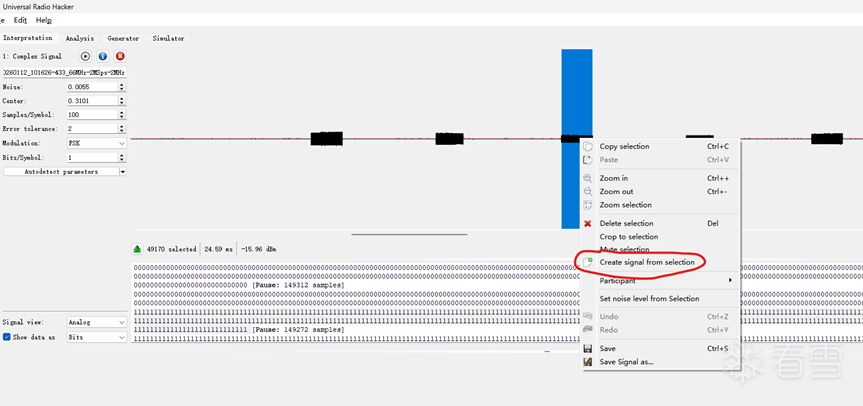
Task: Play the Complex Signal recording
Action: [x=85, y=57]
